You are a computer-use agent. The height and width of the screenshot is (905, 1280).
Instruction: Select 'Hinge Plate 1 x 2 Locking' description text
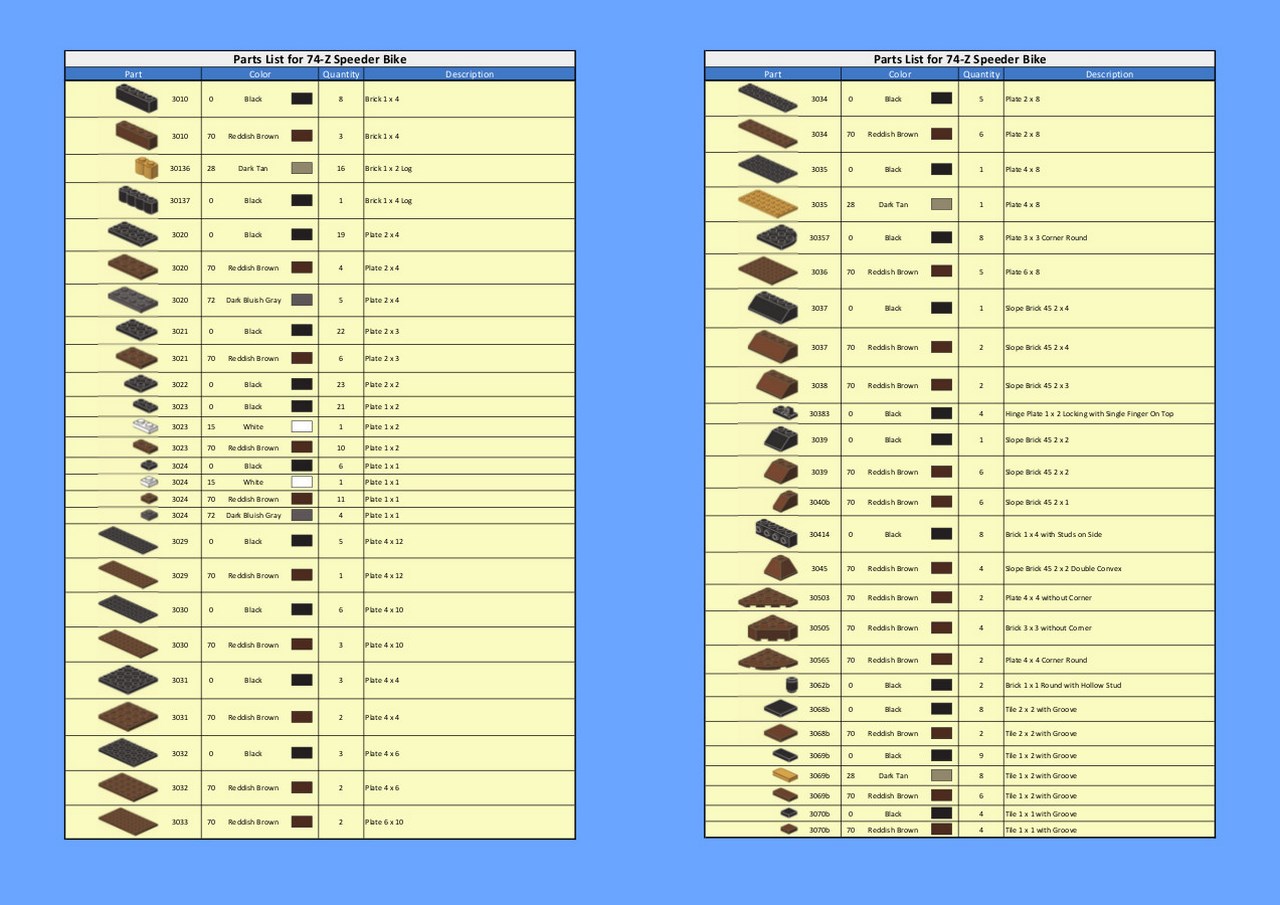pos(1089,414)
